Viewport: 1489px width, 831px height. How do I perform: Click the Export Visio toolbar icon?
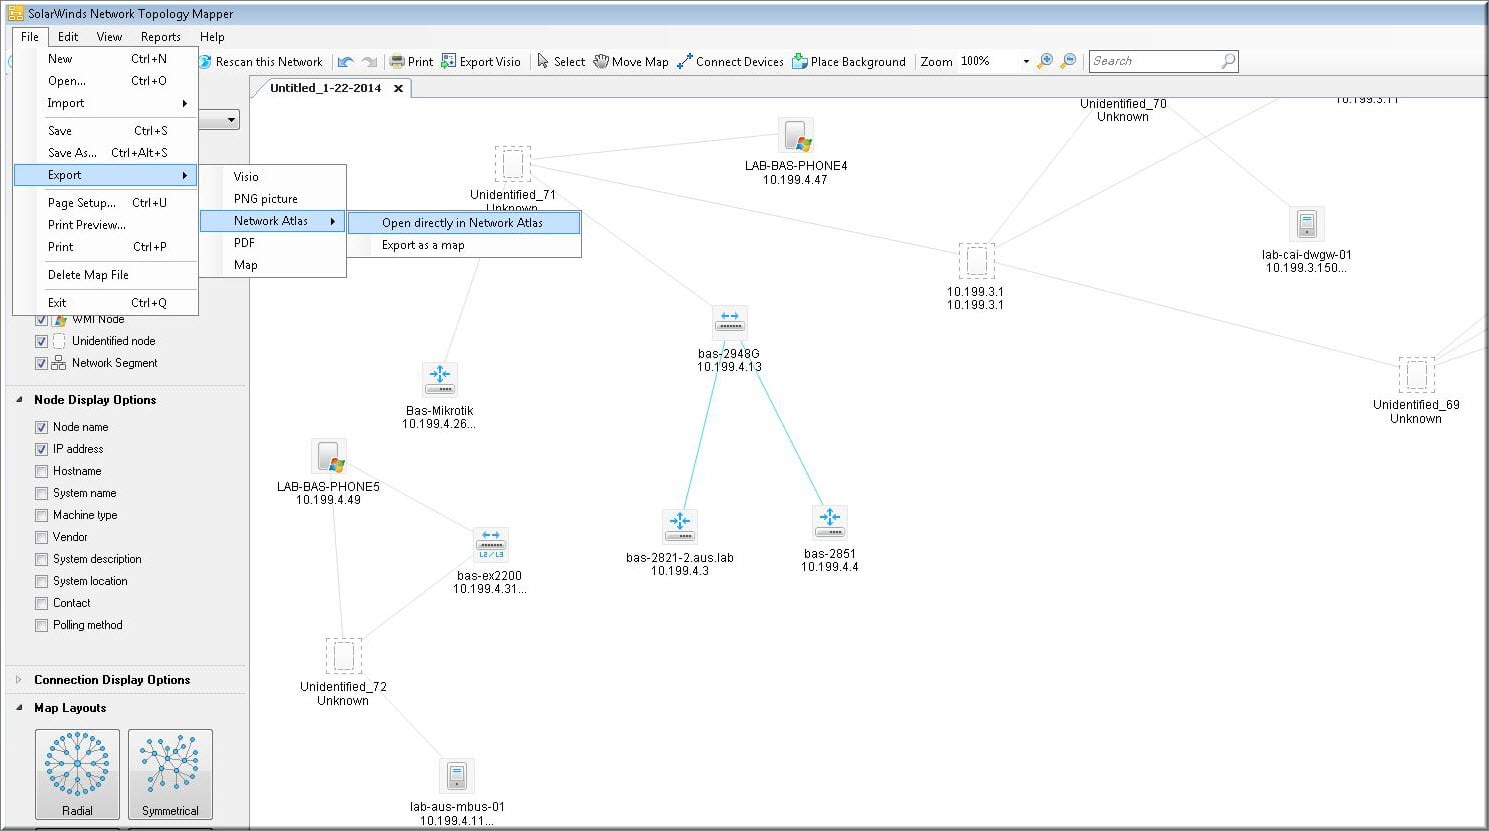click(449, 61)
